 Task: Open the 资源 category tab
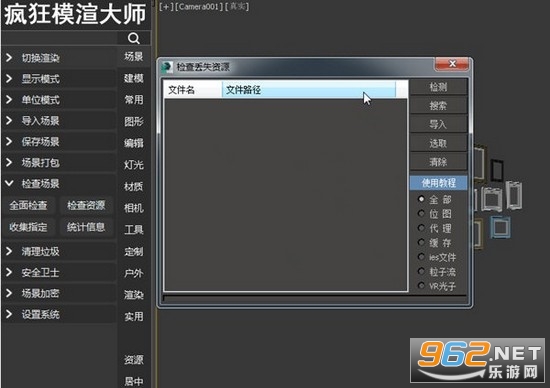coord(134,360)
